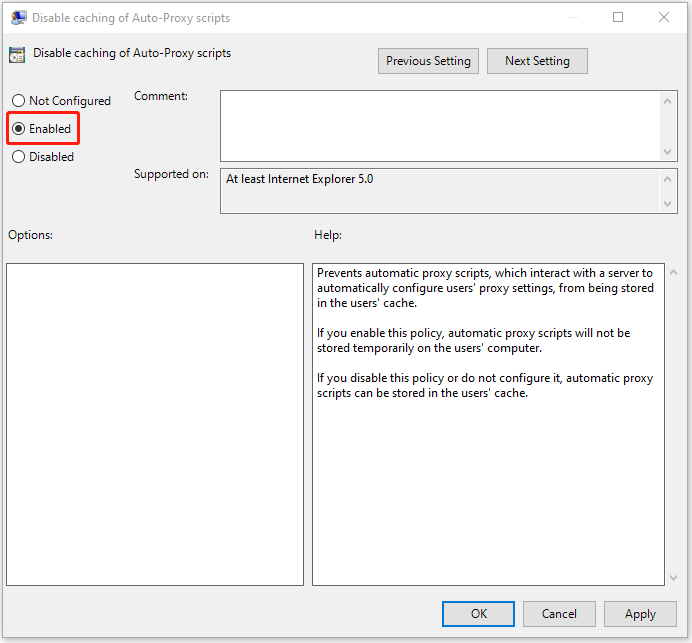Click the 'Disable caching of Auto-Proxy scripts' heading

132,53
